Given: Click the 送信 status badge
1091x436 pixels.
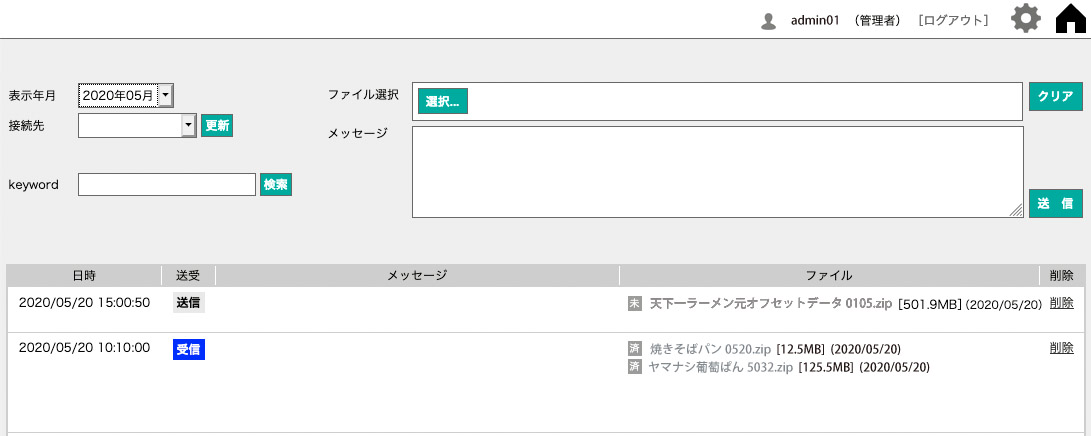Looking at the screenshot, I should point(189,303).
